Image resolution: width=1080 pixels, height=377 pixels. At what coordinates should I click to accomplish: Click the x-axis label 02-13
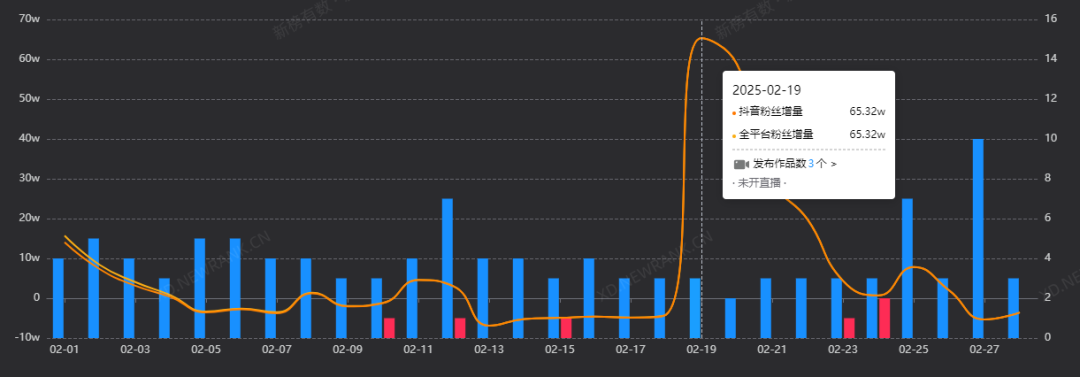pyautogui.click(x=489, y=349)
